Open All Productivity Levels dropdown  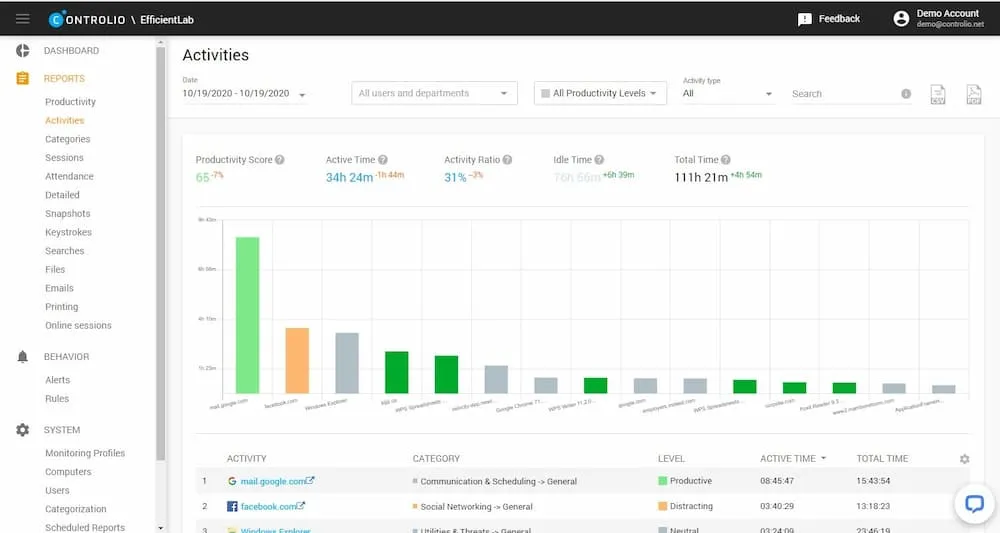(600, 93)
